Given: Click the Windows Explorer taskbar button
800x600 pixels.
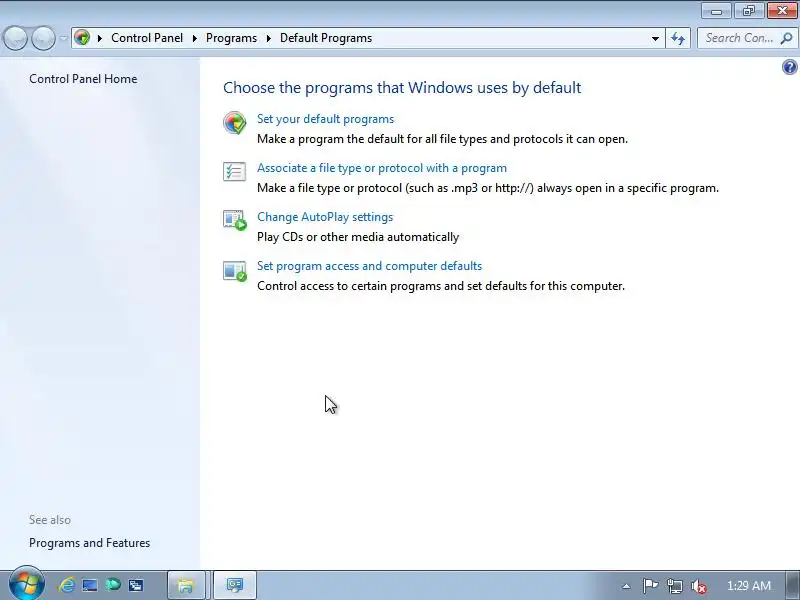Looking at the screenshot, I should (x=186, y=585).
